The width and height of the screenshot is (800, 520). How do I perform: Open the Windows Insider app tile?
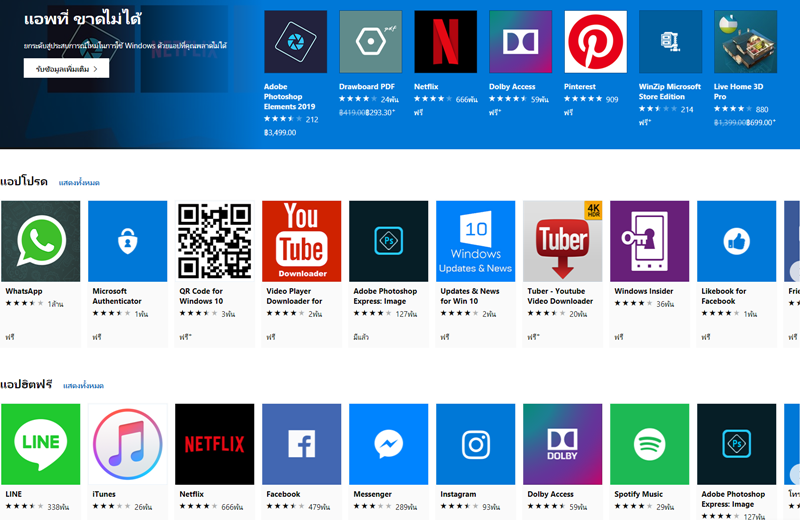point(649,241)
